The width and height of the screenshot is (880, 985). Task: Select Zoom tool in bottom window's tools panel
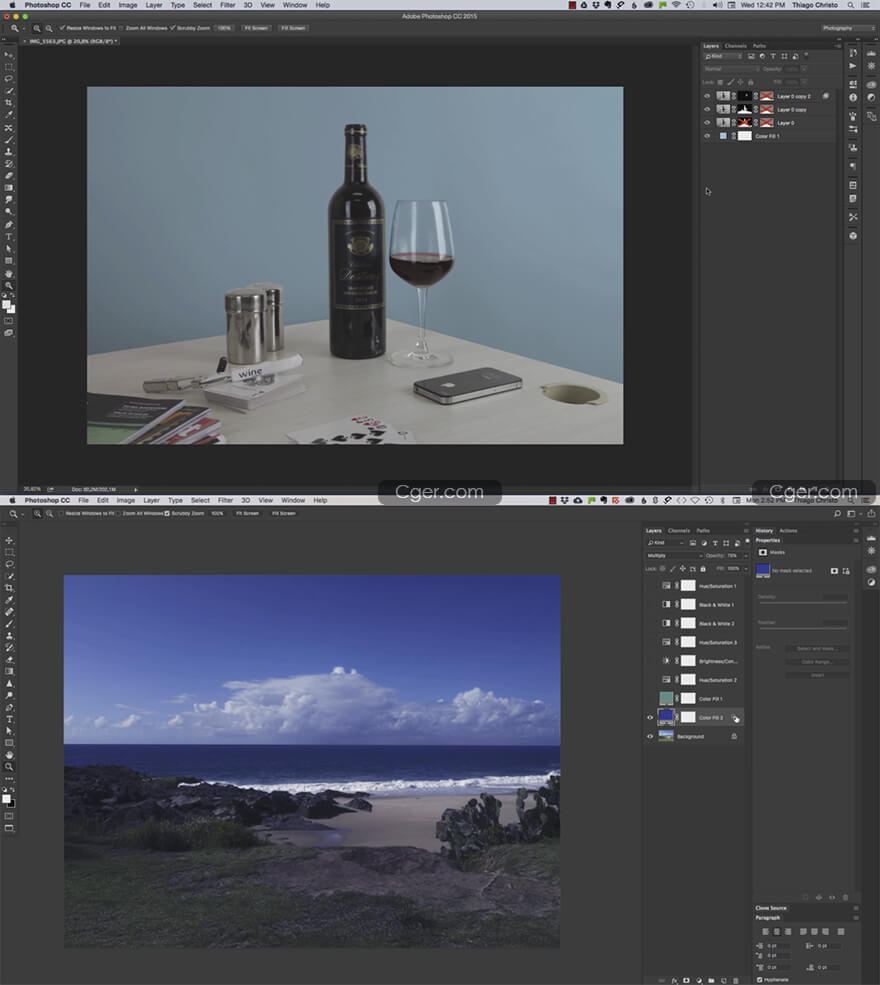(x=9, y=767)
